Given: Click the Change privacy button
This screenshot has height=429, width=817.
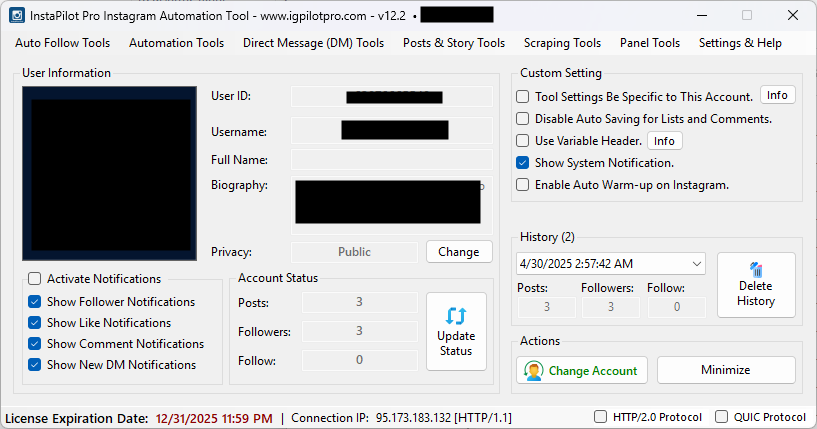Looking at the screenshot, I should (x=459, y=252).
